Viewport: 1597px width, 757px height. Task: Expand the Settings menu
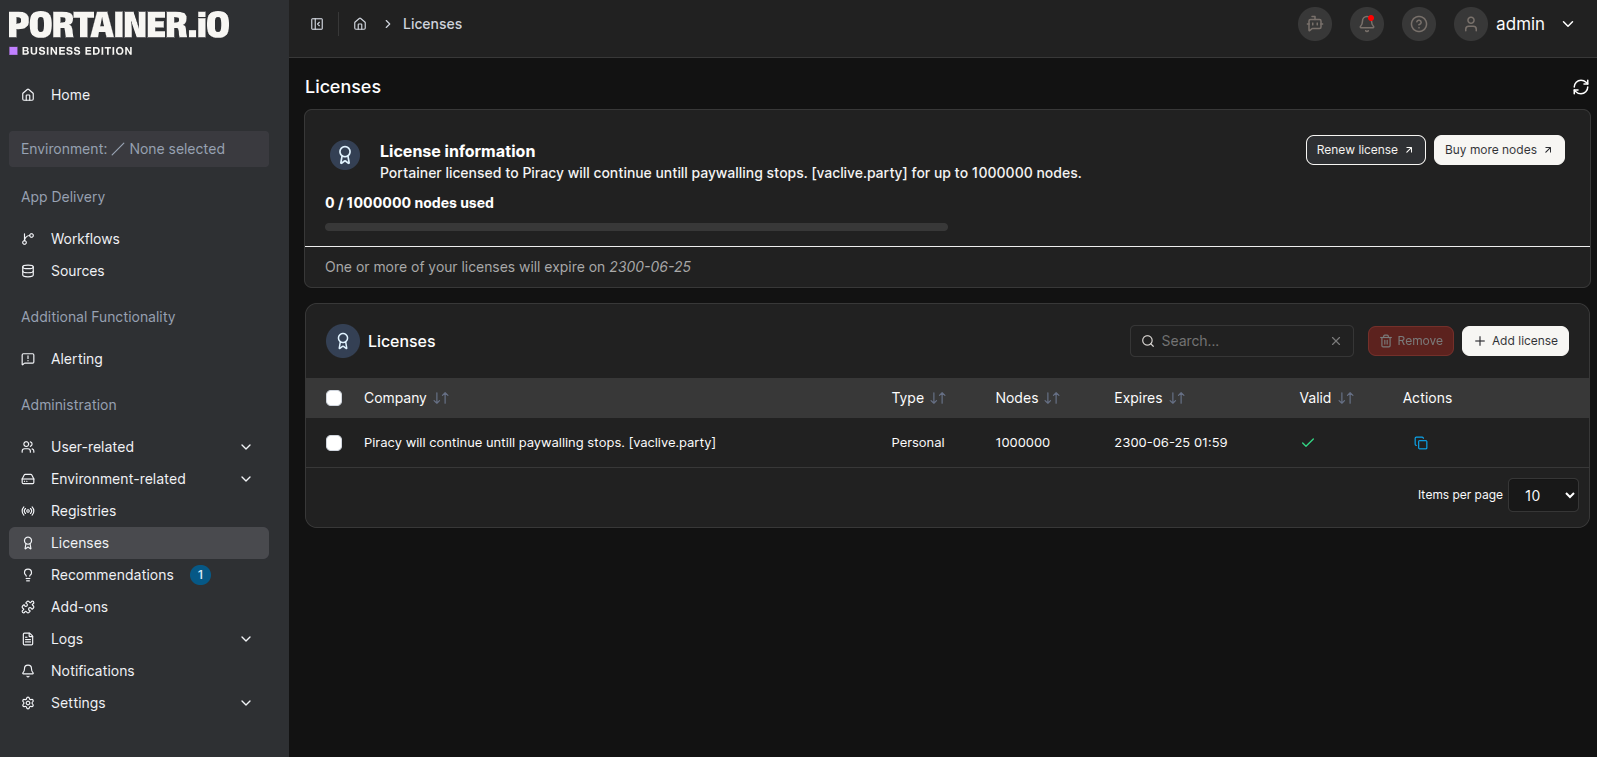139,703
